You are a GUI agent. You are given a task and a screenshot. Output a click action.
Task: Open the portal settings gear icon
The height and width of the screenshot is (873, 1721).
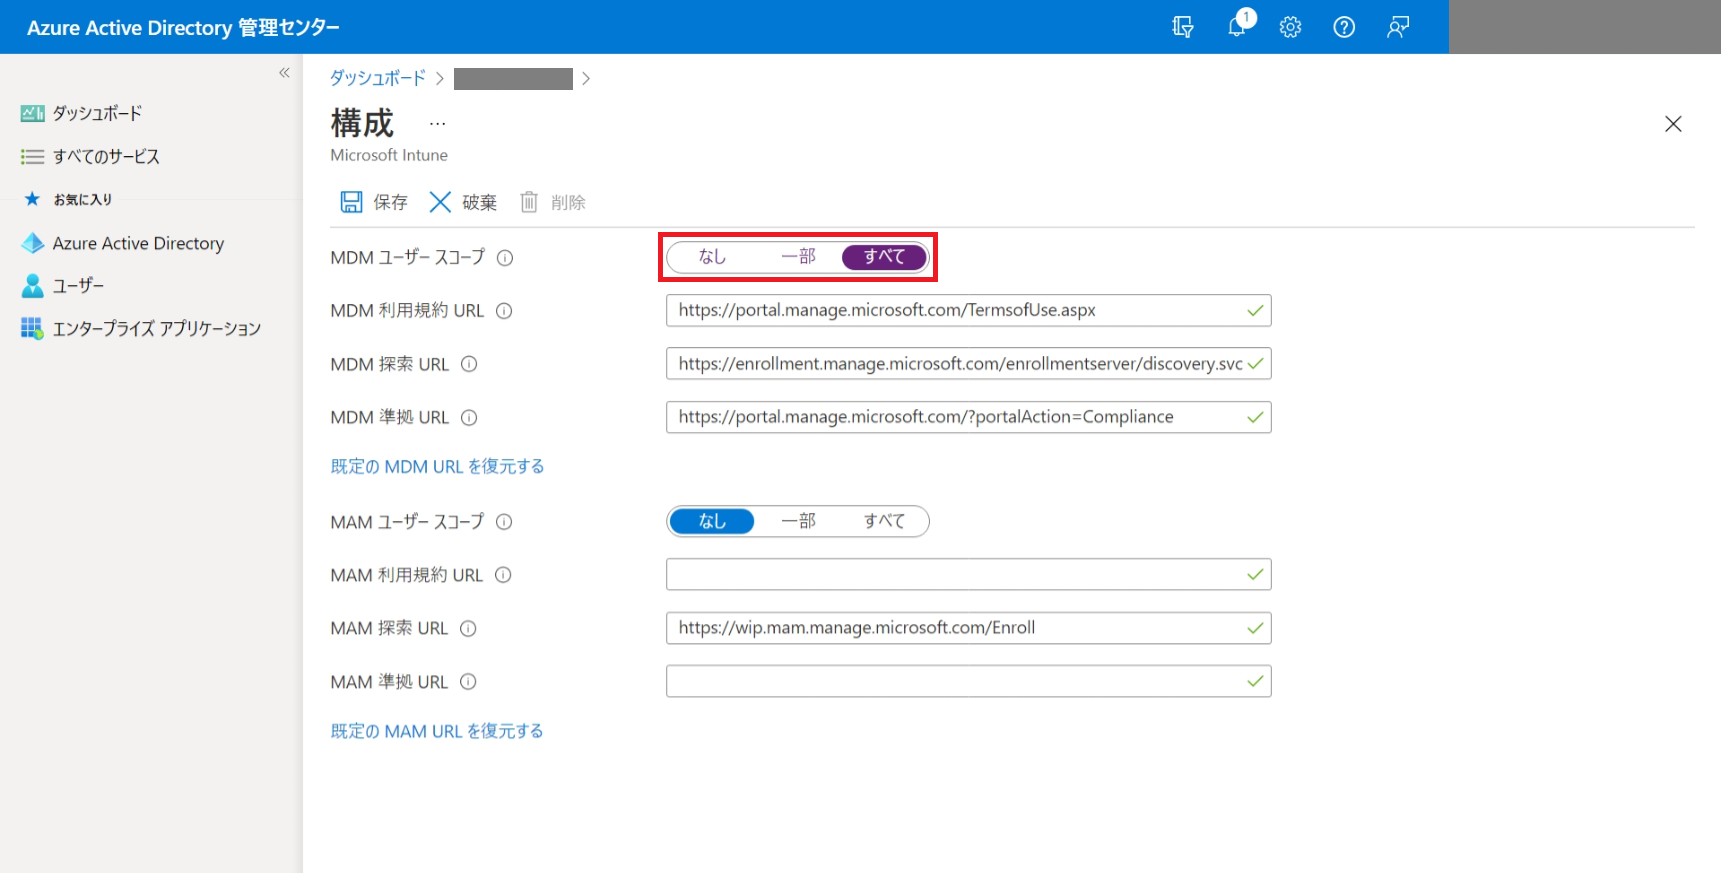1291,27
